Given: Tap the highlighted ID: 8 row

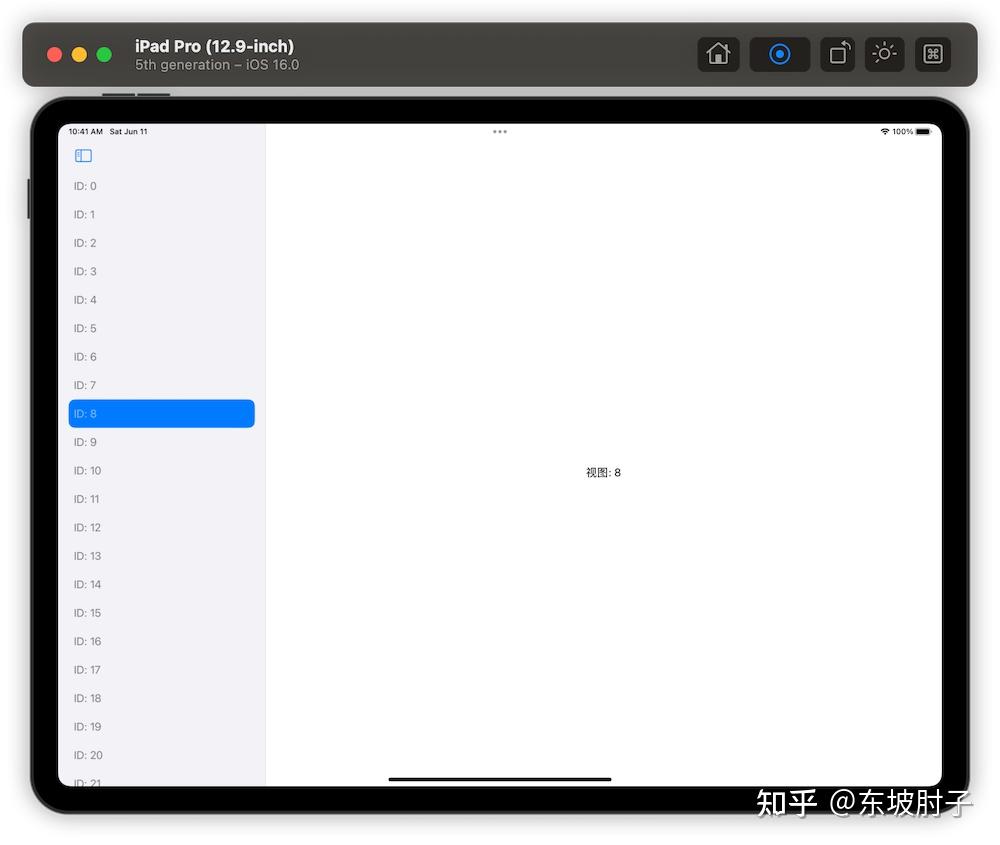Looking at the screenshot, I should [x=160, y=413].
